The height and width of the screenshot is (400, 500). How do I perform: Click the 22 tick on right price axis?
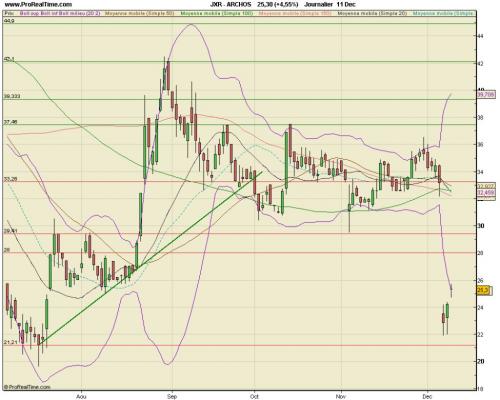tap(480, 335)
